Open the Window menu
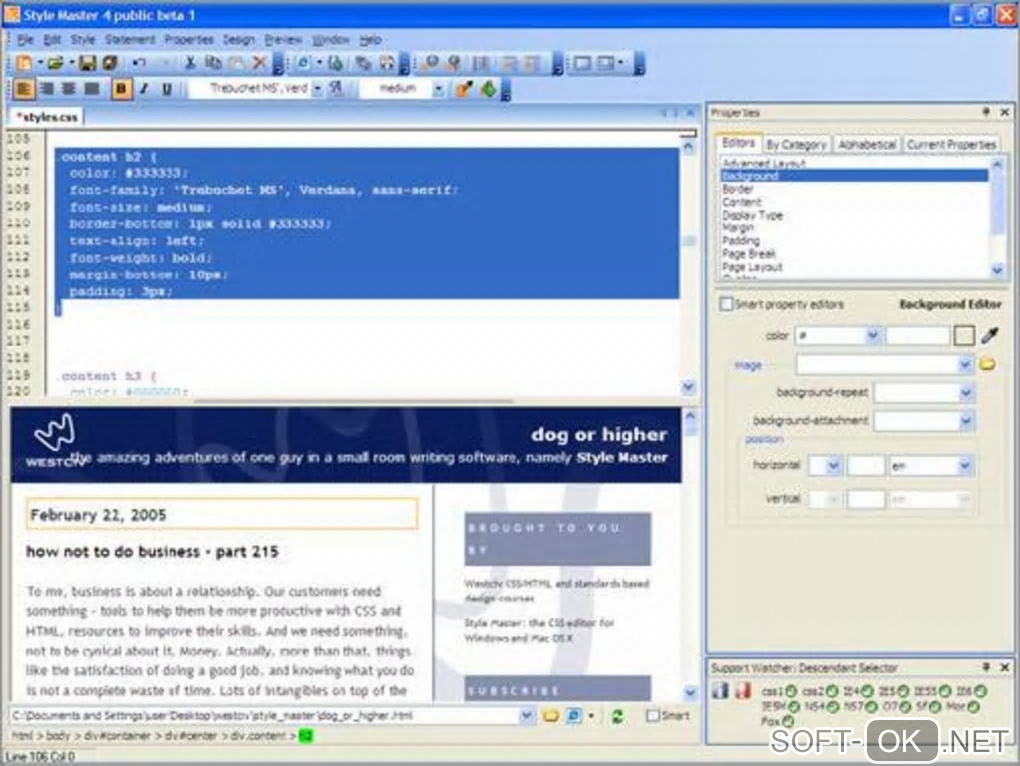Image resolution: width=1020 pixels, height=766 pixels. click(x=330, y=40)
